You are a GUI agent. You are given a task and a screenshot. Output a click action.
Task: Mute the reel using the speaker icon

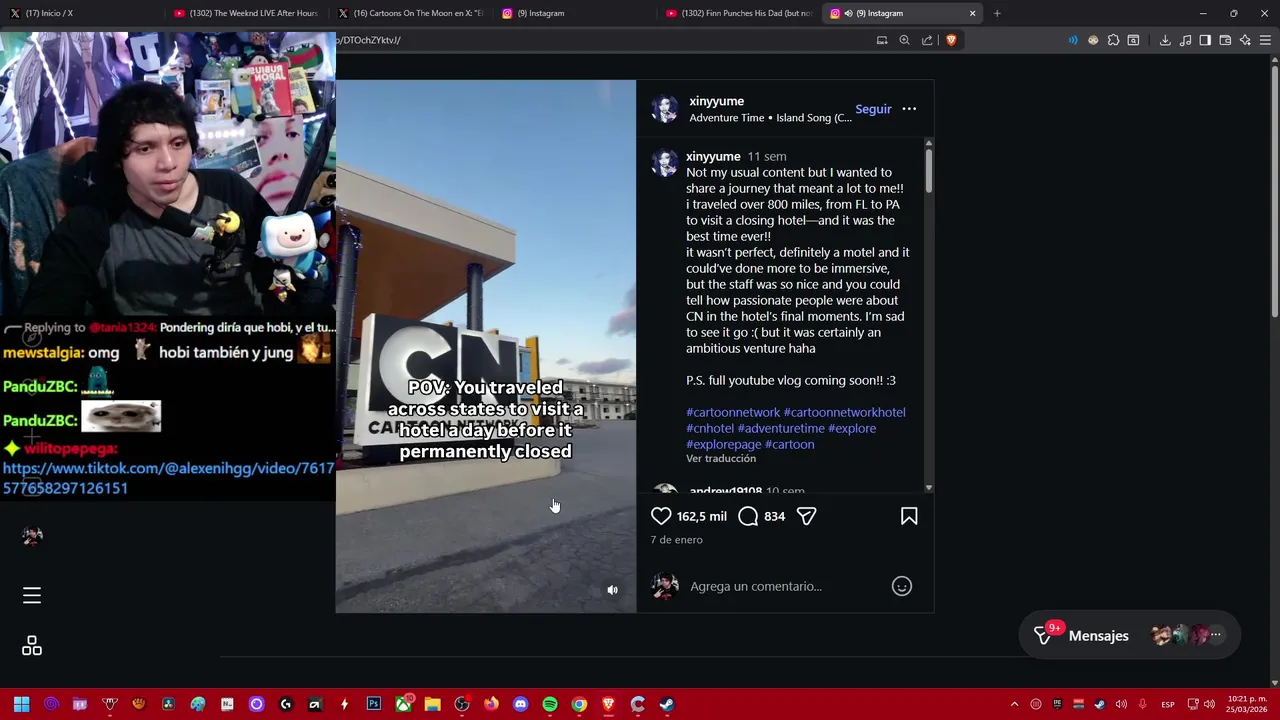[613, 590]
